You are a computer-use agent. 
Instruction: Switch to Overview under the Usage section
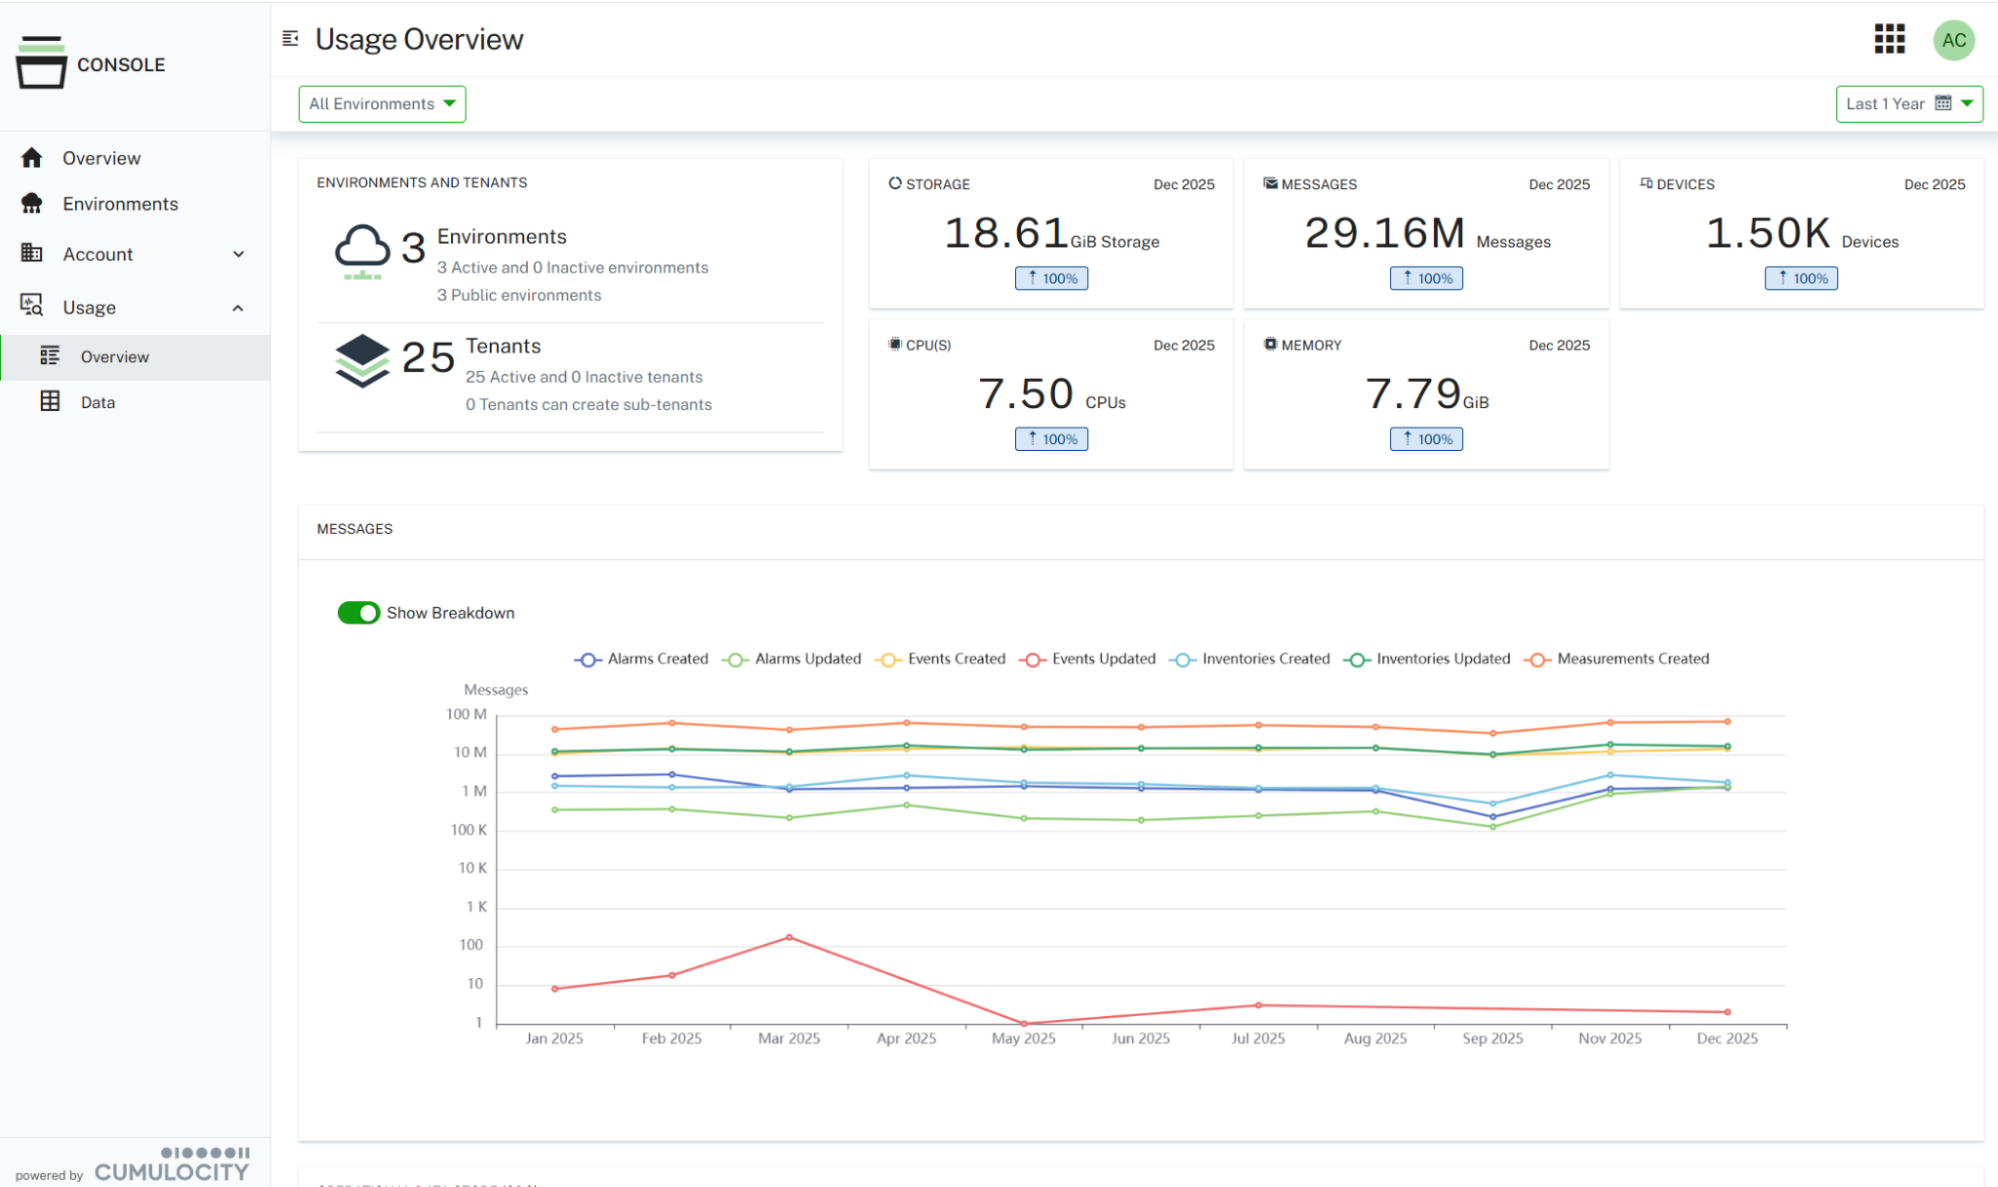click(x=113, y=356)
